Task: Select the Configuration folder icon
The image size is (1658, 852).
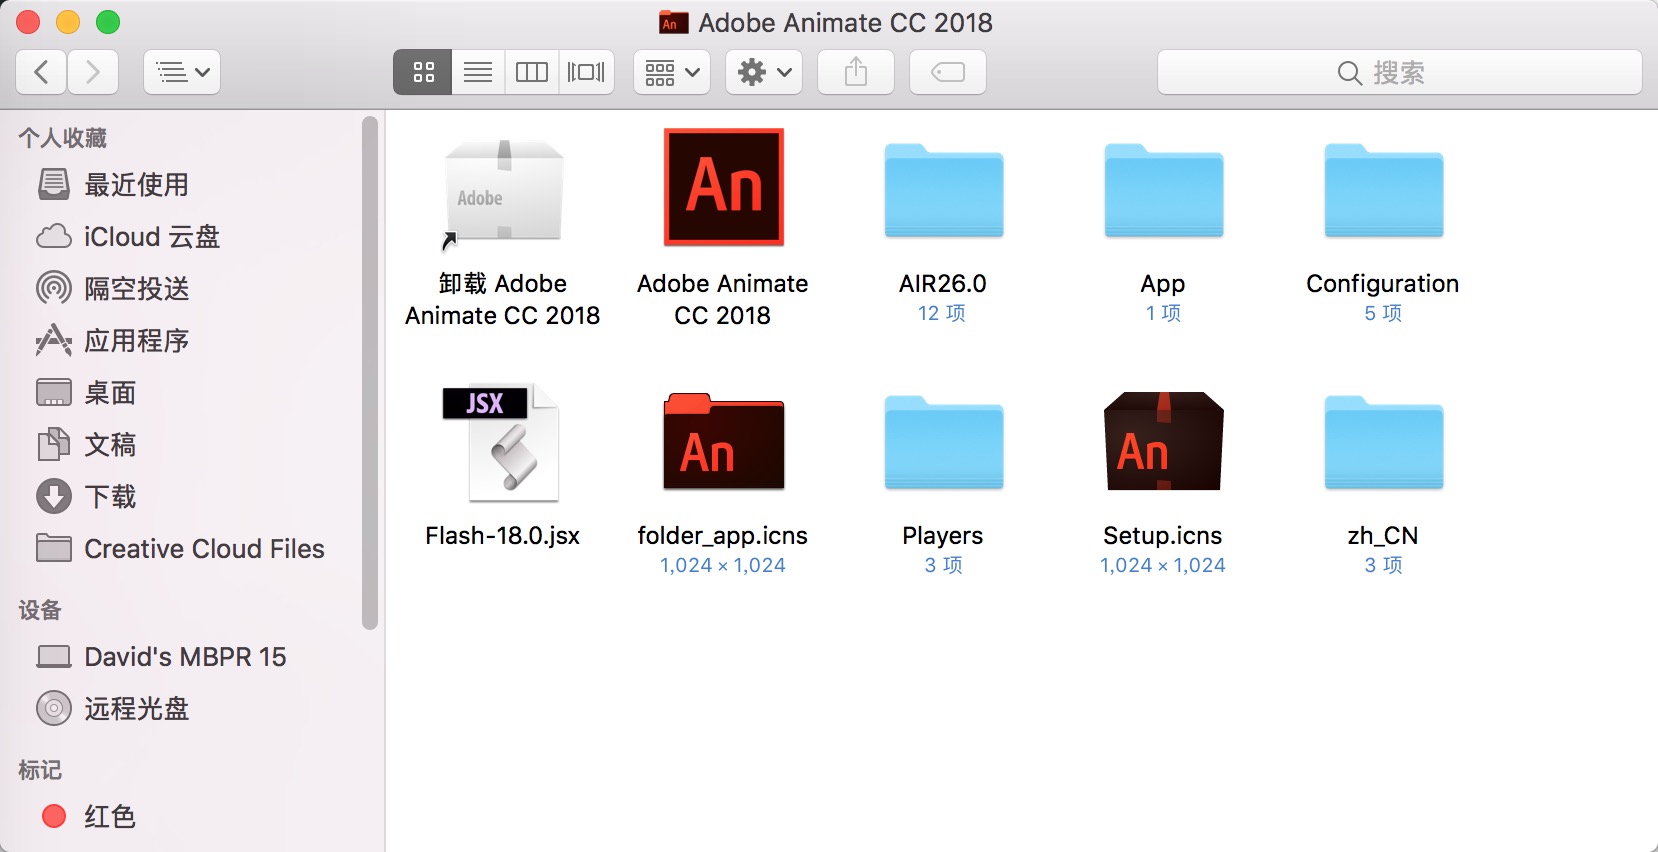Action: coord(1383,191)
